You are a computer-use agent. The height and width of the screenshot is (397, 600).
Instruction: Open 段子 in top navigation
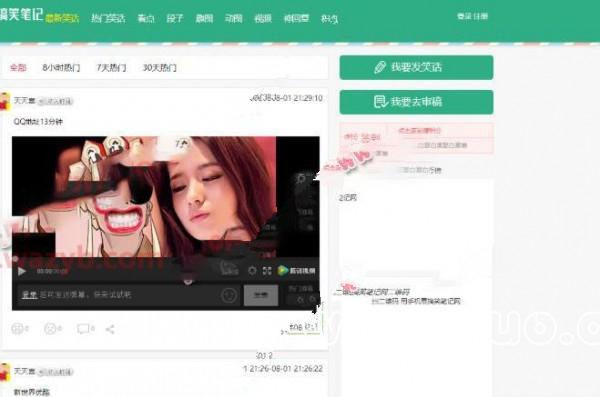[x=175, y=18]
